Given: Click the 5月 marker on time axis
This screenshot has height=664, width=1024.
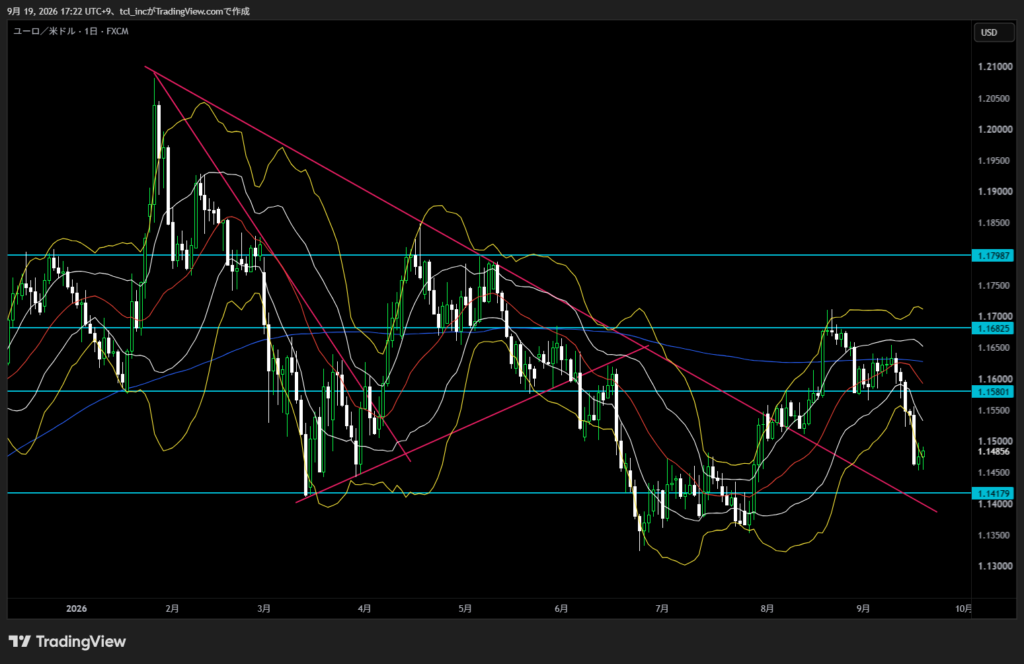Looking at the screenshot, I should click(464, 609).
